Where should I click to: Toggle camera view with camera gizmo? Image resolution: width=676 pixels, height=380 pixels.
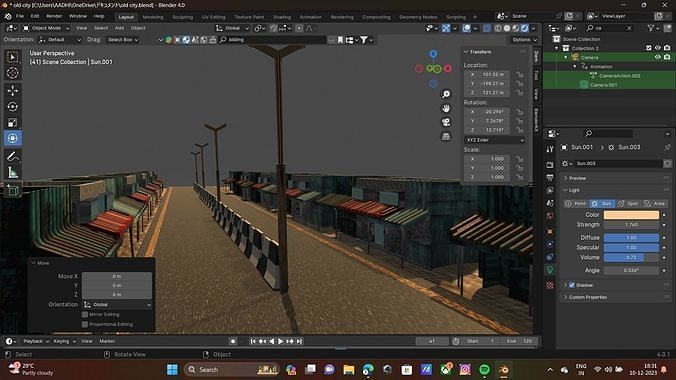[446, 122]
